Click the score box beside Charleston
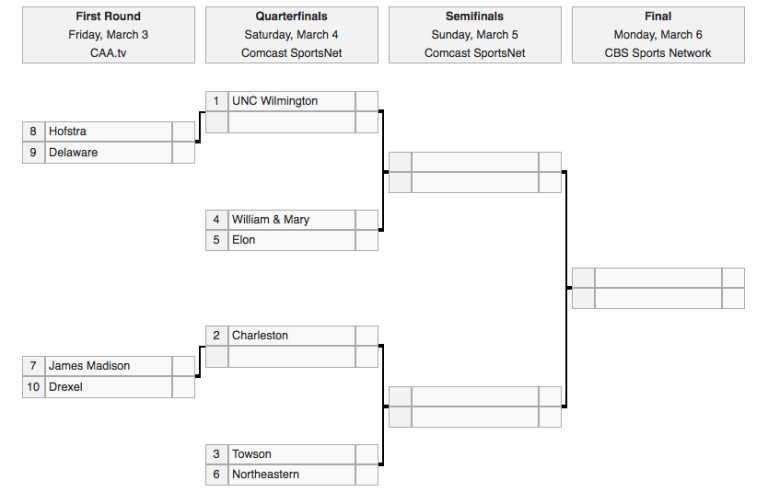 click(367, 335)
